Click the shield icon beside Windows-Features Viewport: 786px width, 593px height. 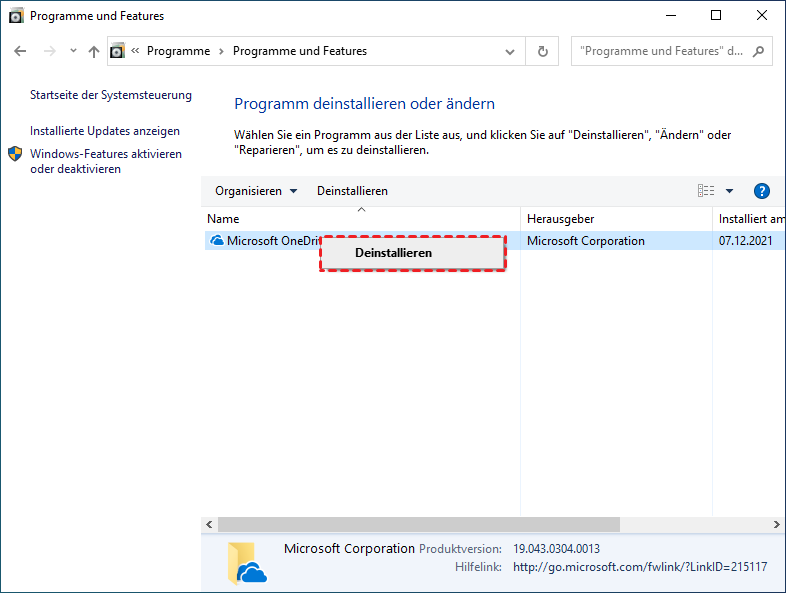[16, 154]
